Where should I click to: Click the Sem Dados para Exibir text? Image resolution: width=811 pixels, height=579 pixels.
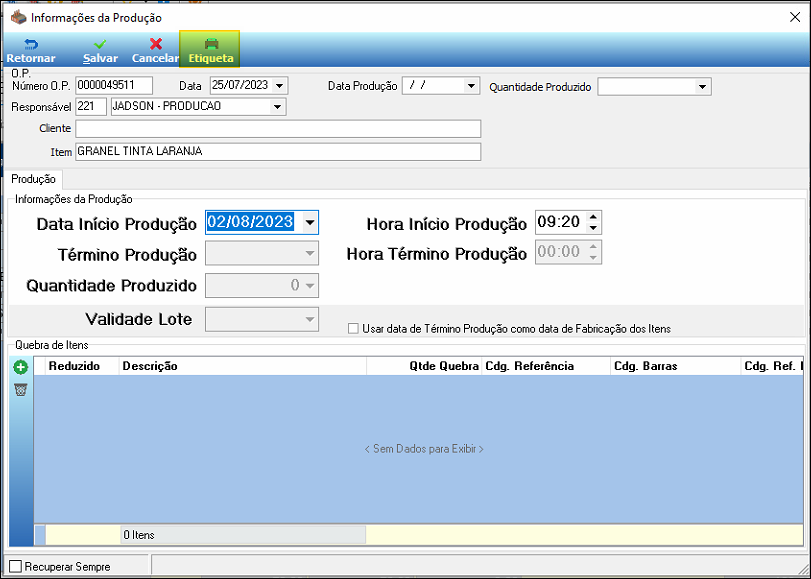424,449
